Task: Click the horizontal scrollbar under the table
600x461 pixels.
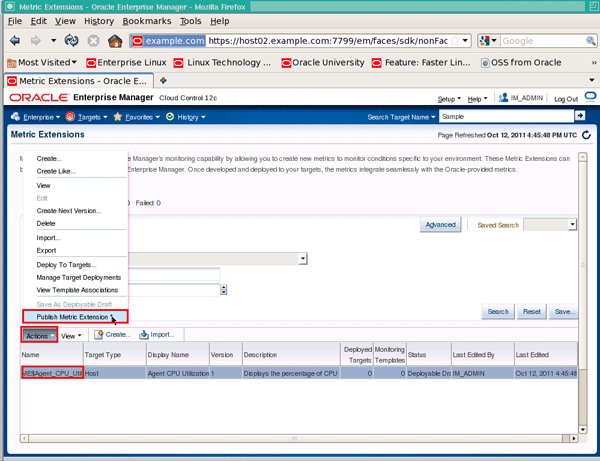Action: tap(299, 438)
